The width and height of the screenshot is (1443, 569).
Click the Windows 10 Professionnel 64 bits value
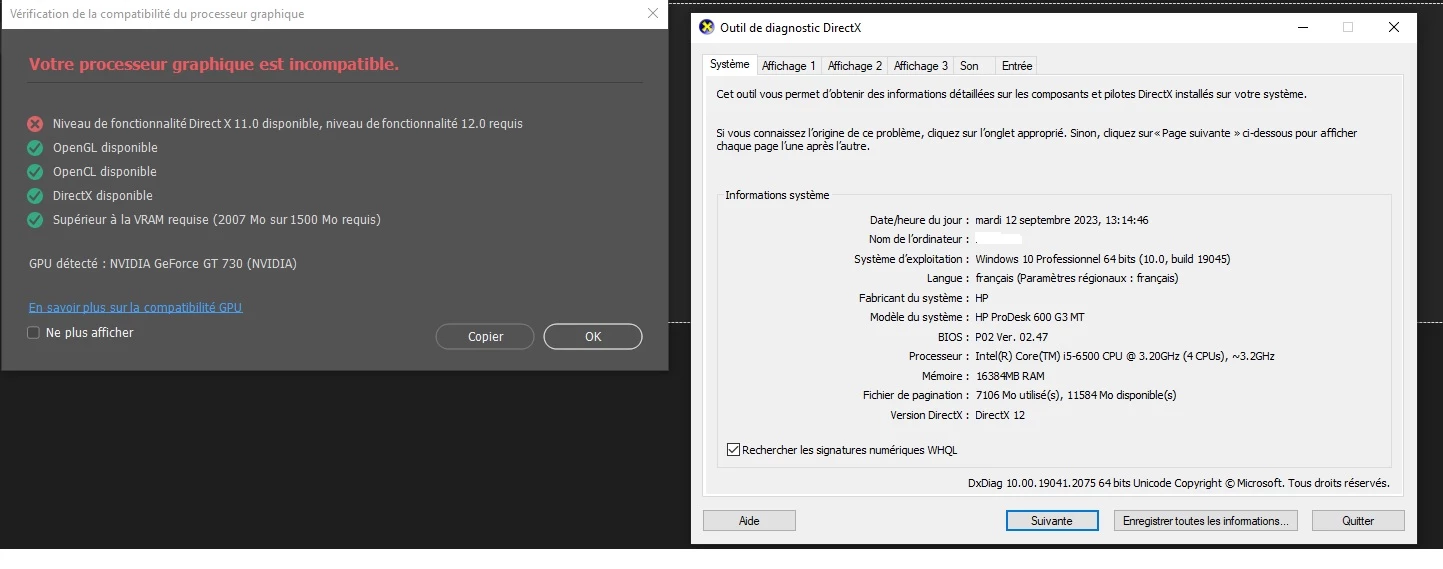click(1103, 259)
